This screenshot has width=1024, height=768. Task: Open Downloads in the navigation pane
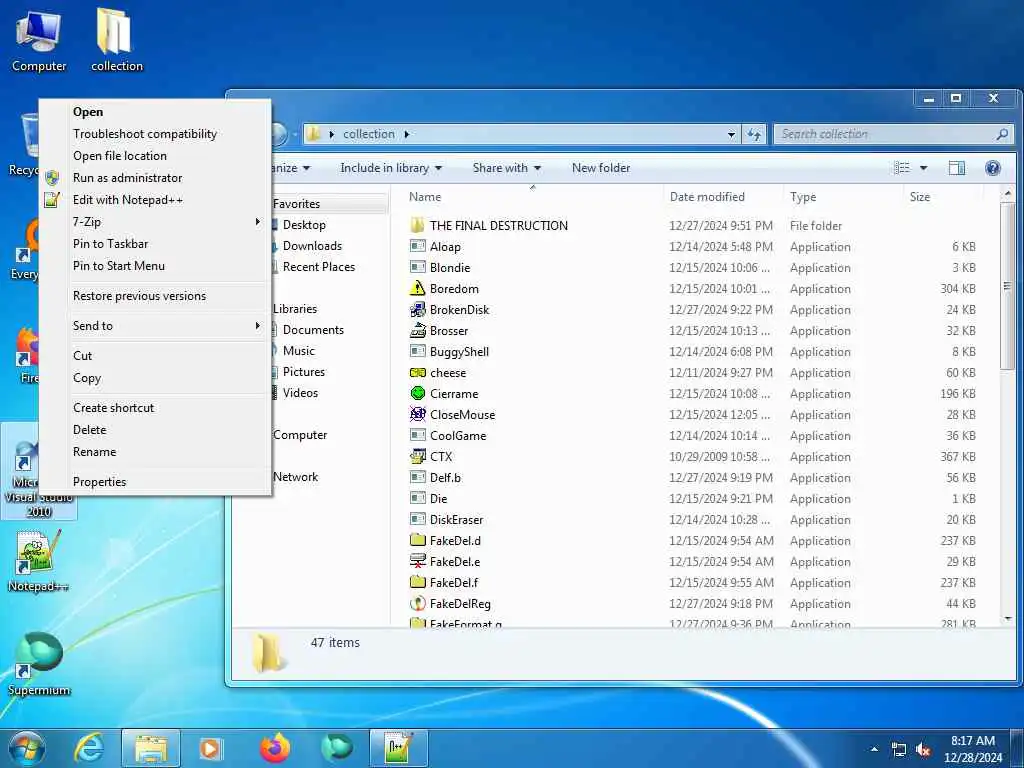[312, 246]
